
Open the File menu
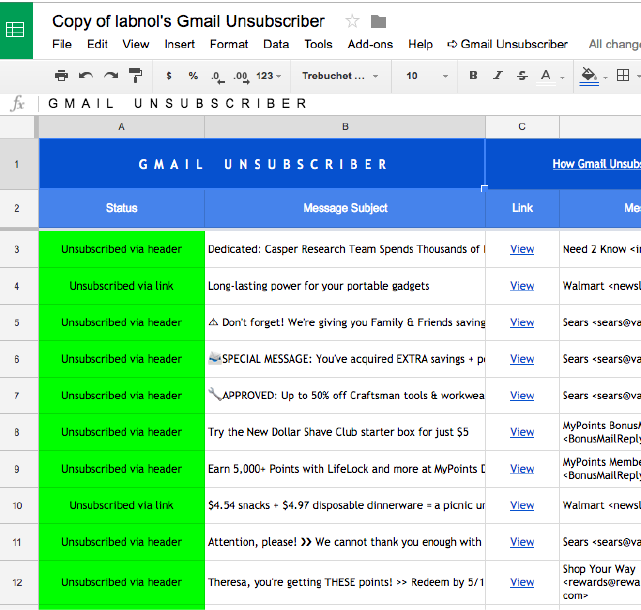[62, 44]
